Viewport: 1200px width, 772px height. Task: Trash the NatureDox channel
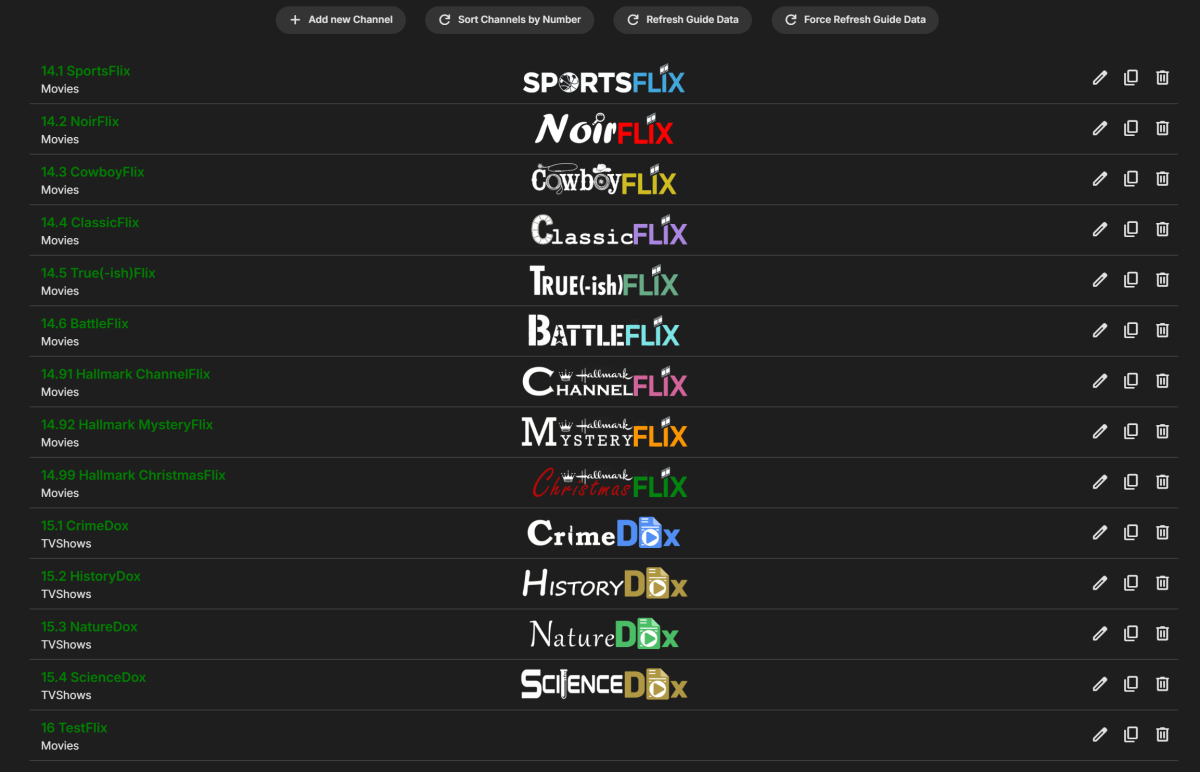point(1162,633)
